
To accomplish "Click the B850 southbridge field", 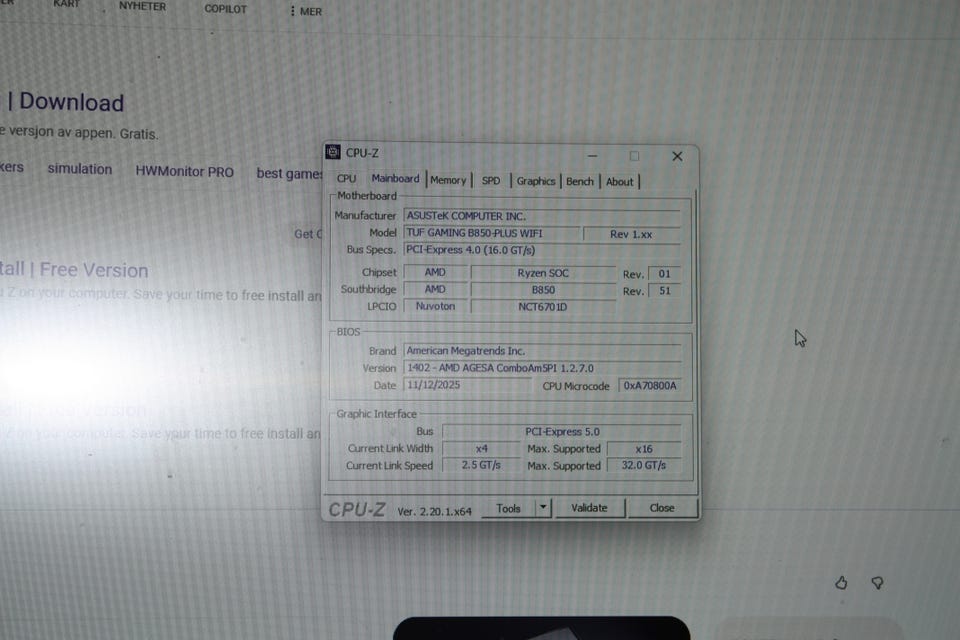I will [x=543, y=290].
